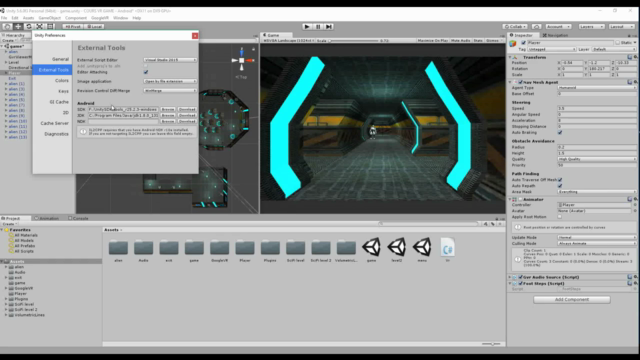
Task: Open the Transform component help book icon
Action: [x=630, y=57]
